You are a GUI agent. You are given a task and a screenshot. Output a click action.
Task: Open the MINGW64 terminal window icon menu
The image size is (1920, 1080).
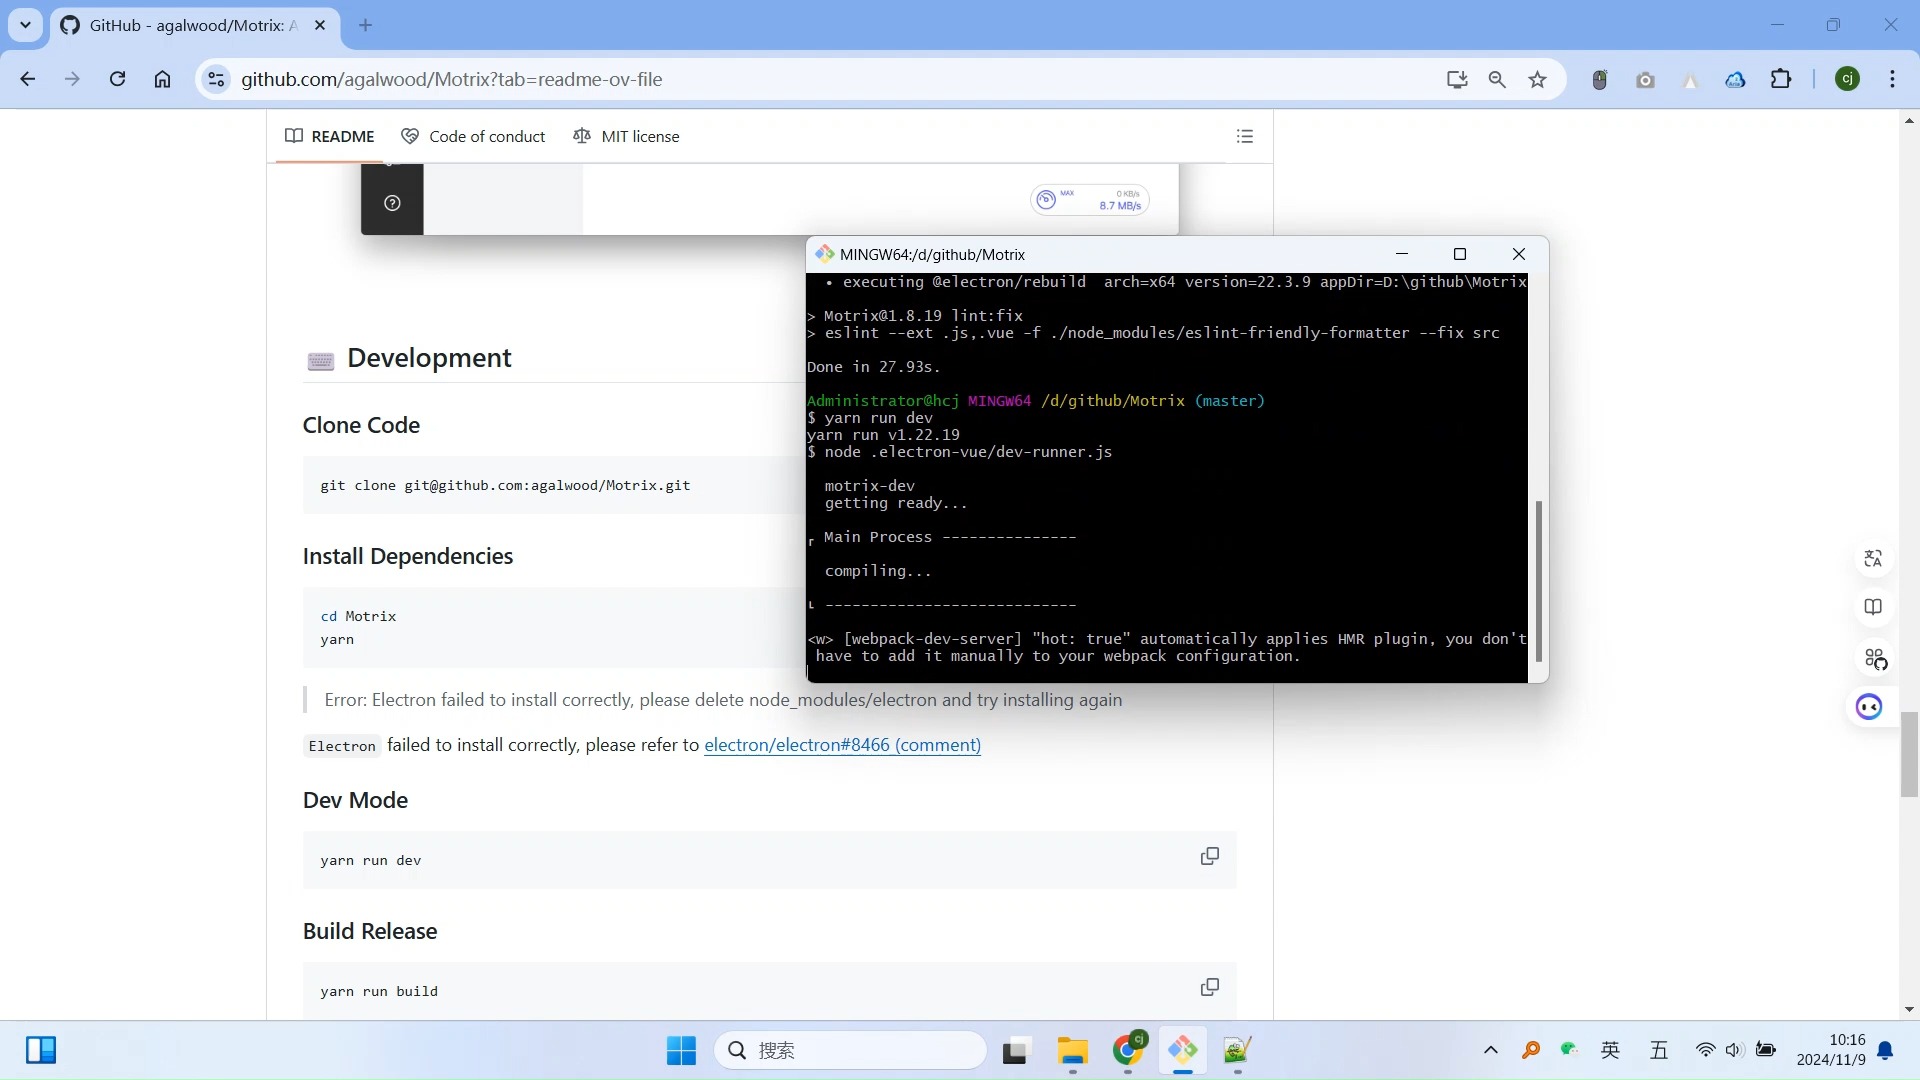click(824, 254)
